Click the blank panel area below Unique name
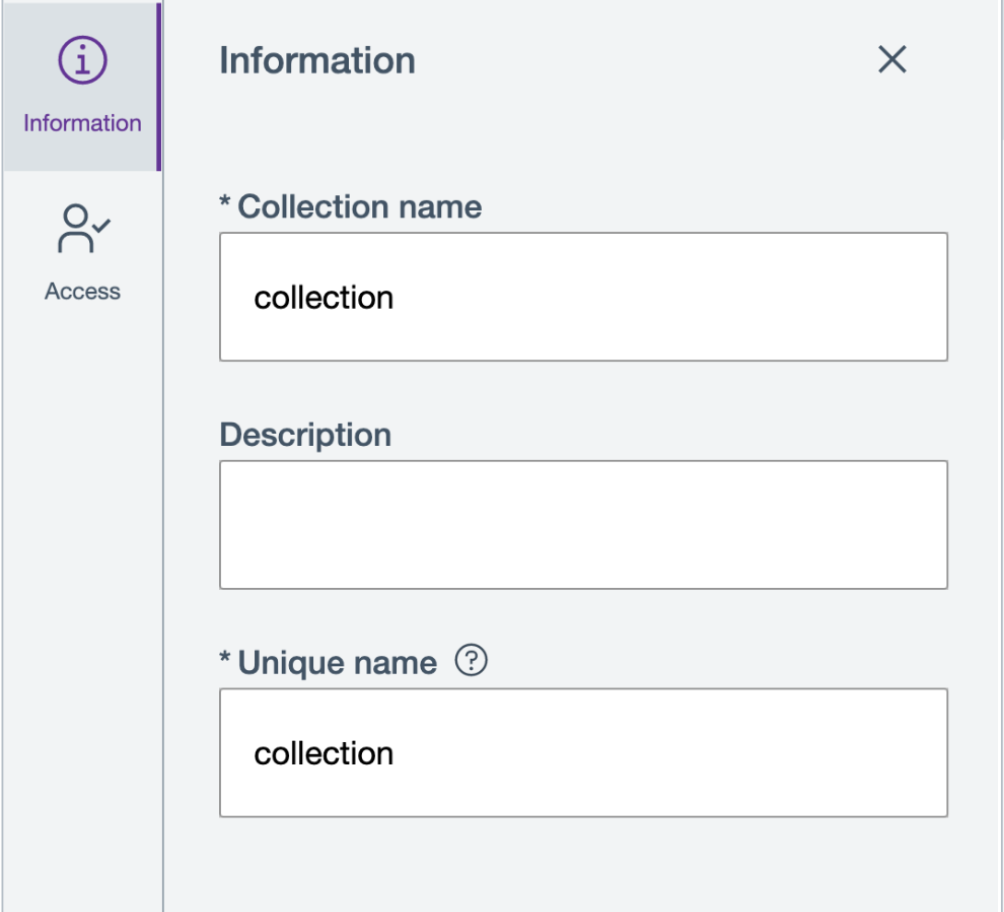 pyautogui.click(x=583, y=865)
